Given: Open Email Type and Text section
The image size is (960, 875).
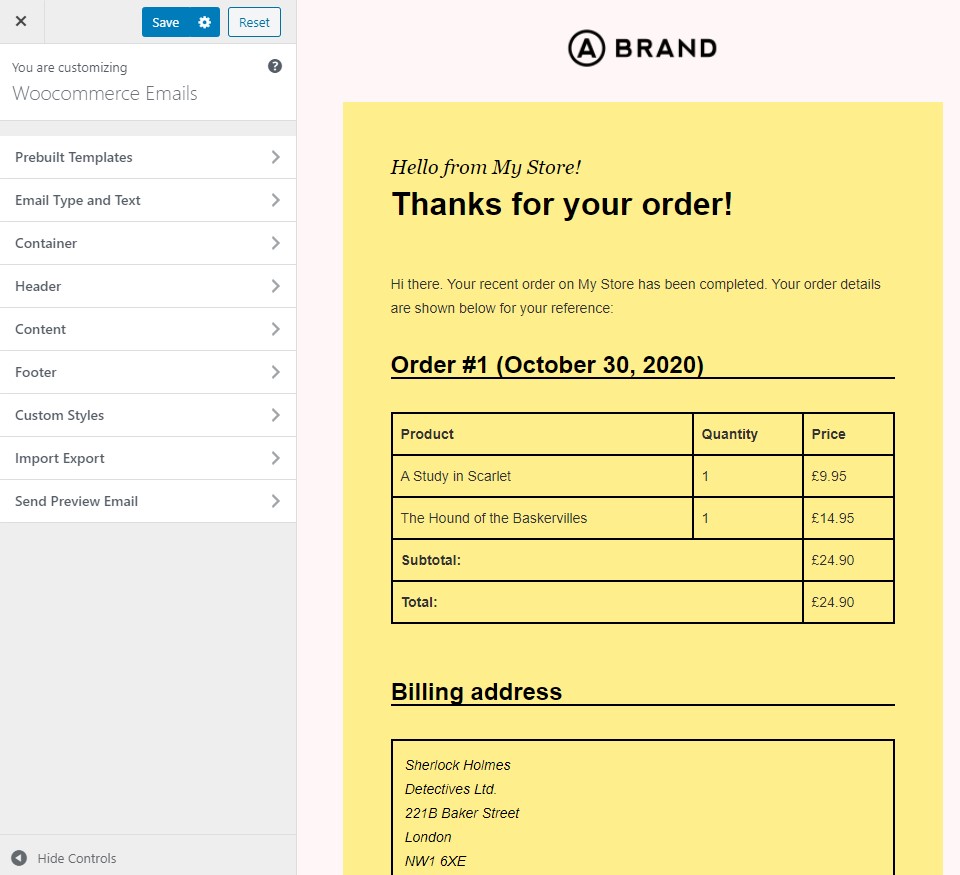Looking at the screenshot, I should (x=78, y=200).
